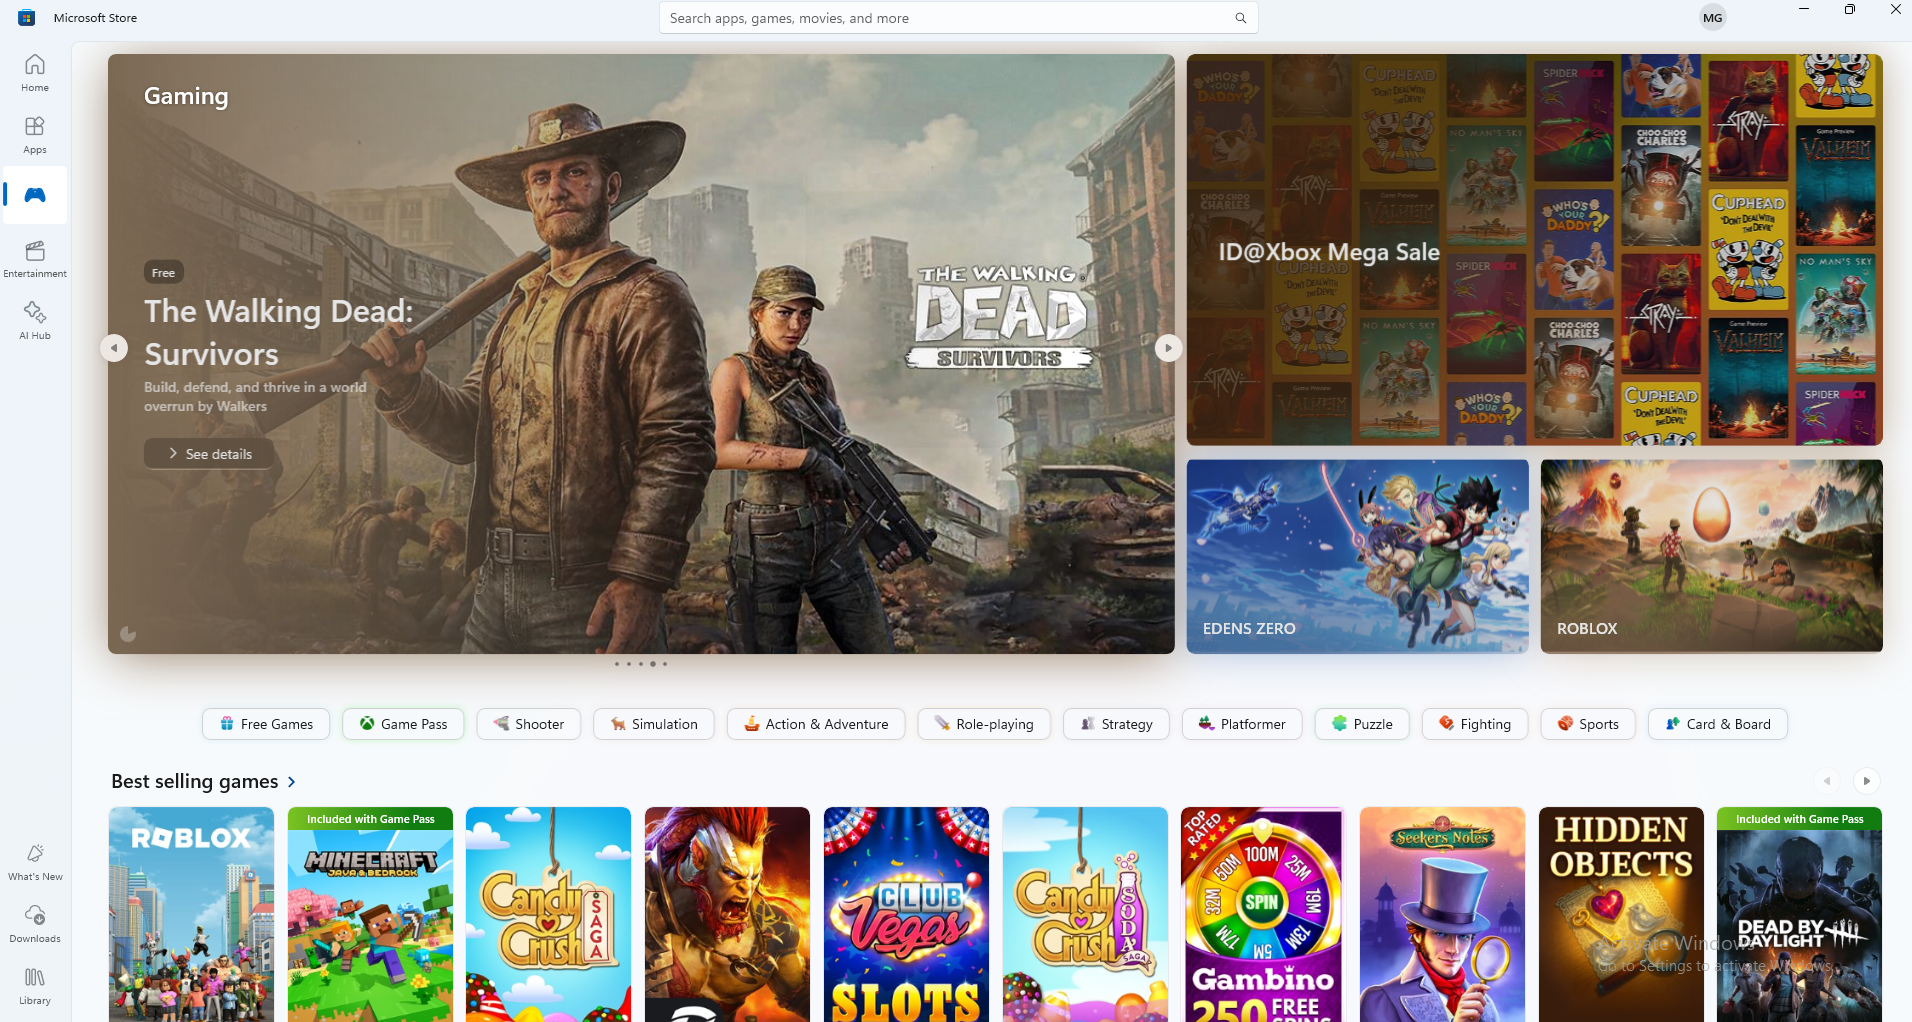Open the Candy Crush Soda Saga card
Viewport: 1912px width, 1022px height.
tap(1085, 914)
